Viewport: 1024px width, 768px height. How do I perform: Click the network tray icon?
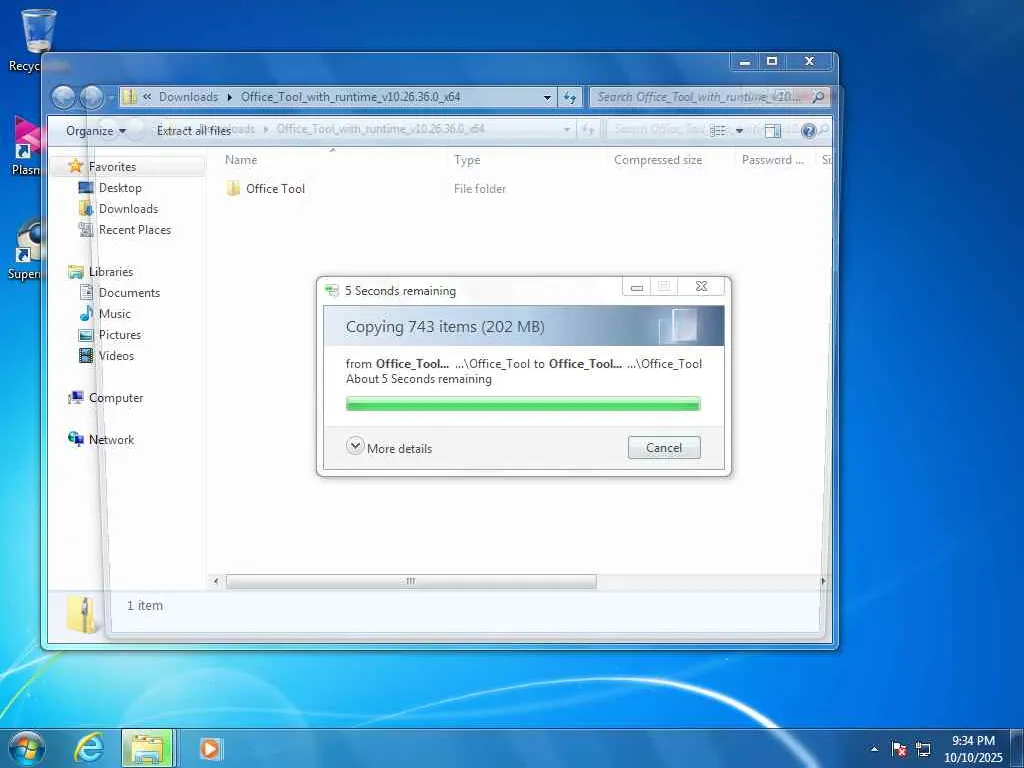click(x=923, y=748)
